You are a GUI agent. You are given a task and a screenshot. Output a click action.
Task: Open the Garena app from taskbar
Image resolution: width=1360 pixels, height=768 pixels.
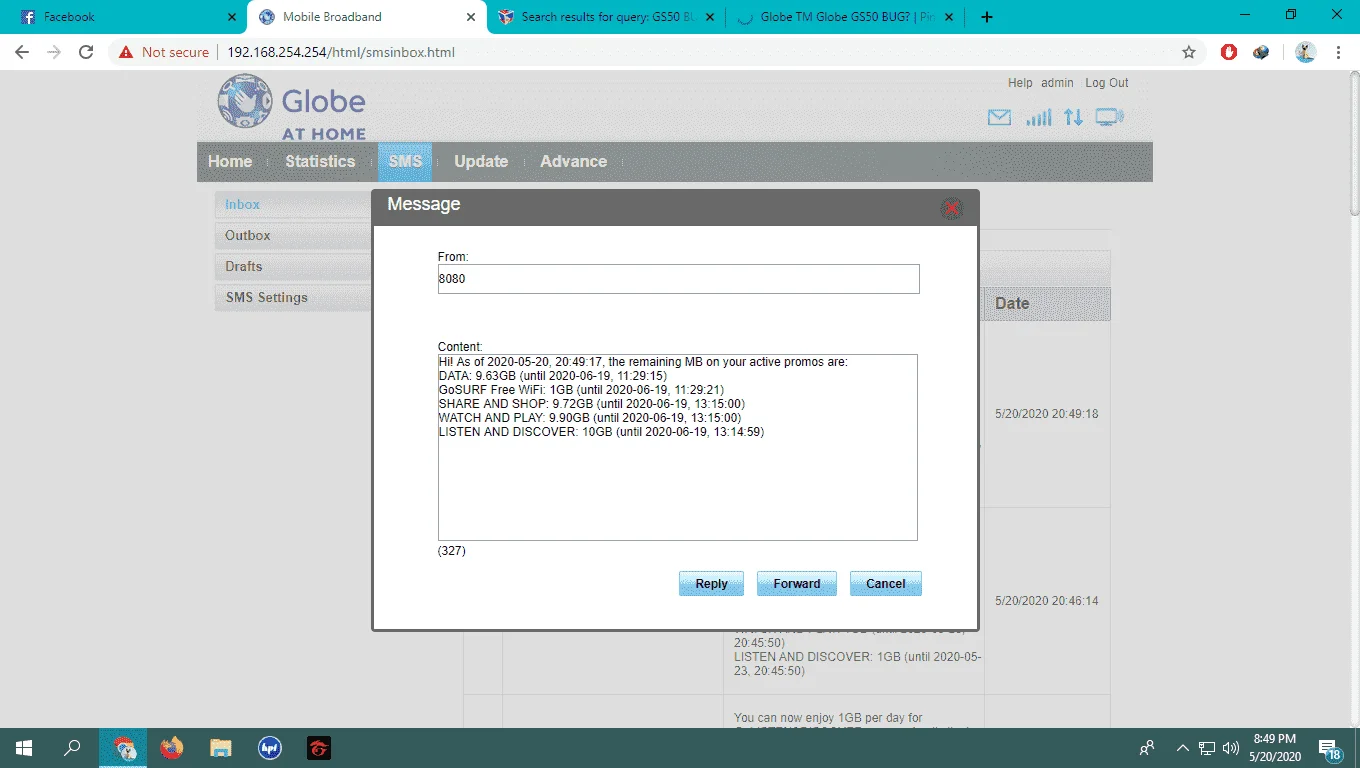click(x=318, y=748)
